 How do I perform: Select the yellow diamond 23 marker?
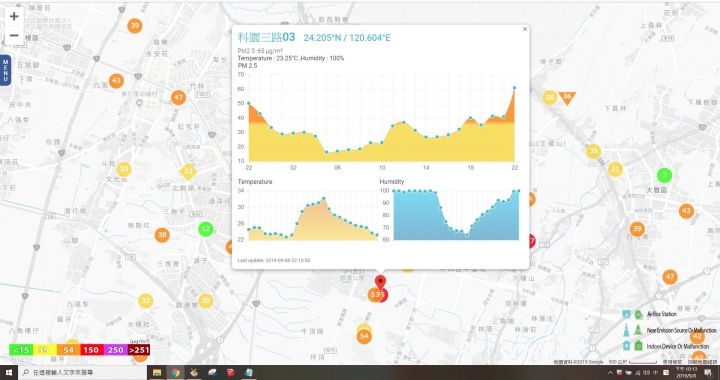click(188, 172)
